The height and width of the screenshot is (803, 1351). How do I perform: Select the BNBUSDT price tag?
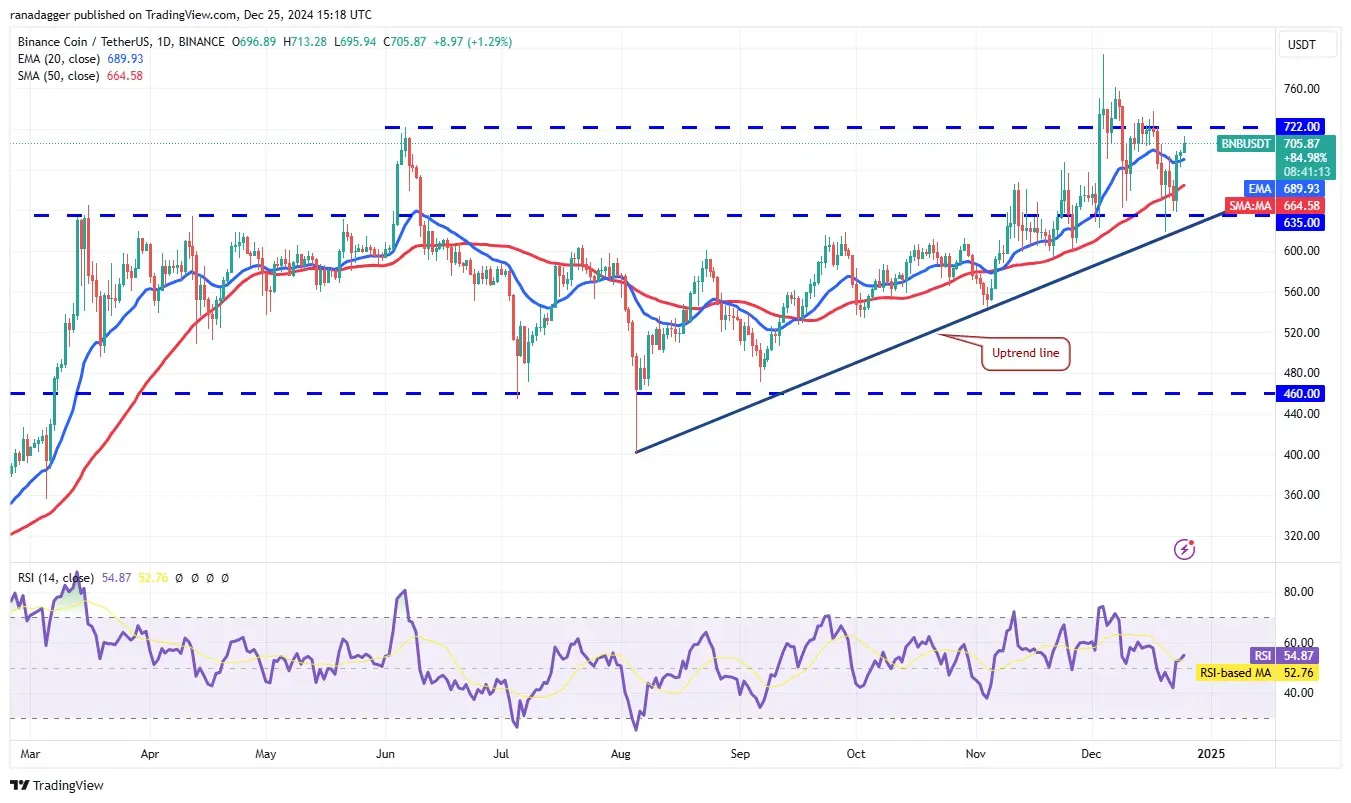pos(1247,144)
